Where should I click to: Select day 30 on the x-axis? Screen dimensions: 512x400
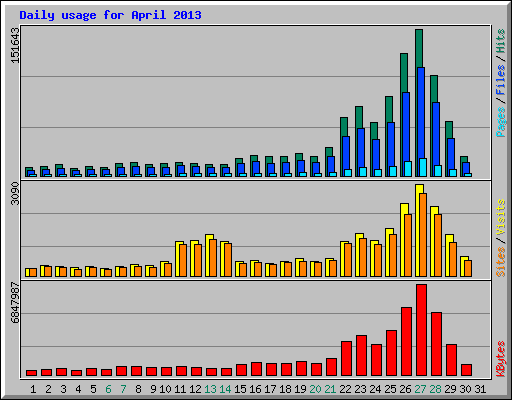(x=465, y=389)
